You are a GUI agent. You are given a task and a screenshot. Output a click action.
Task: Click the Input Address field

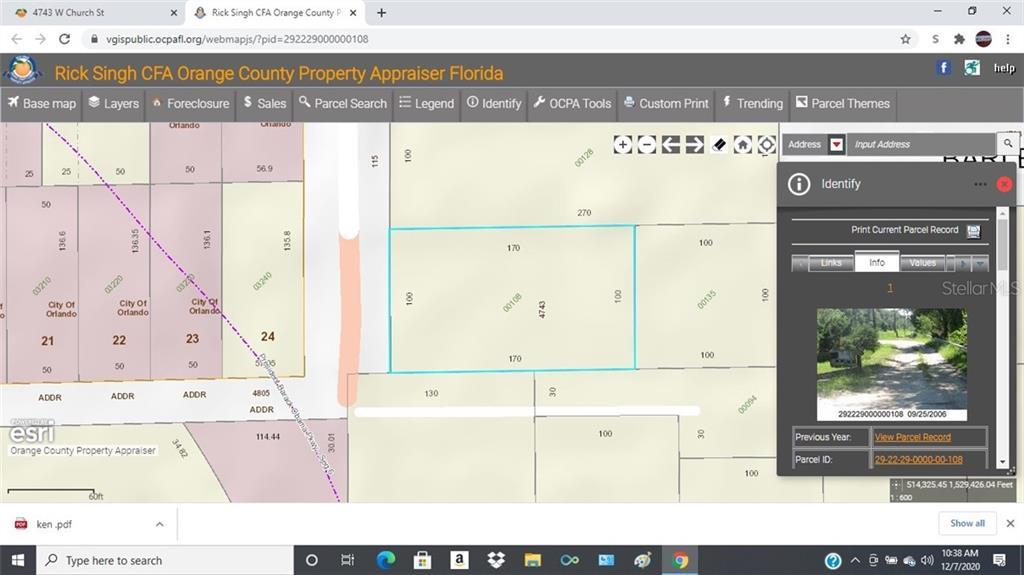(921, 144)
